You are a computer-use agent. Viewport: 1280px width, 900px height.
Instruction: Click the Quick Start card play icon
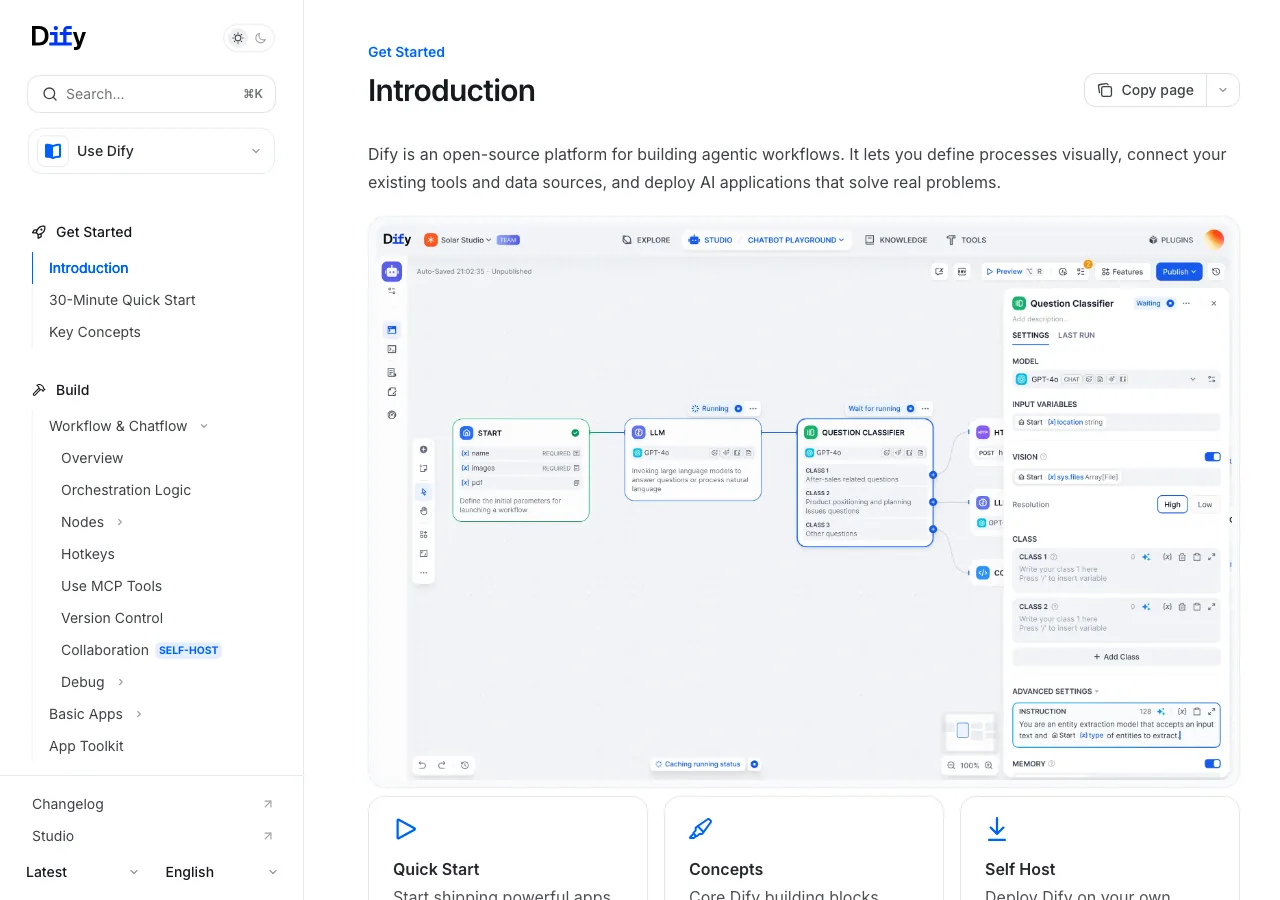tap(405, 829)
